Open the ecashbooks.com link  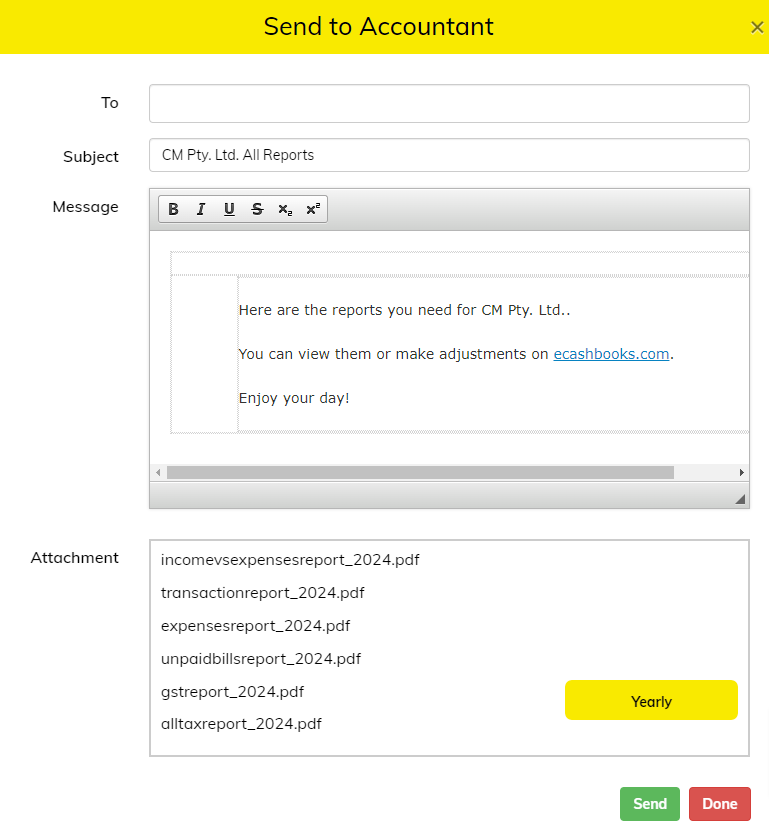coord(611,354)
